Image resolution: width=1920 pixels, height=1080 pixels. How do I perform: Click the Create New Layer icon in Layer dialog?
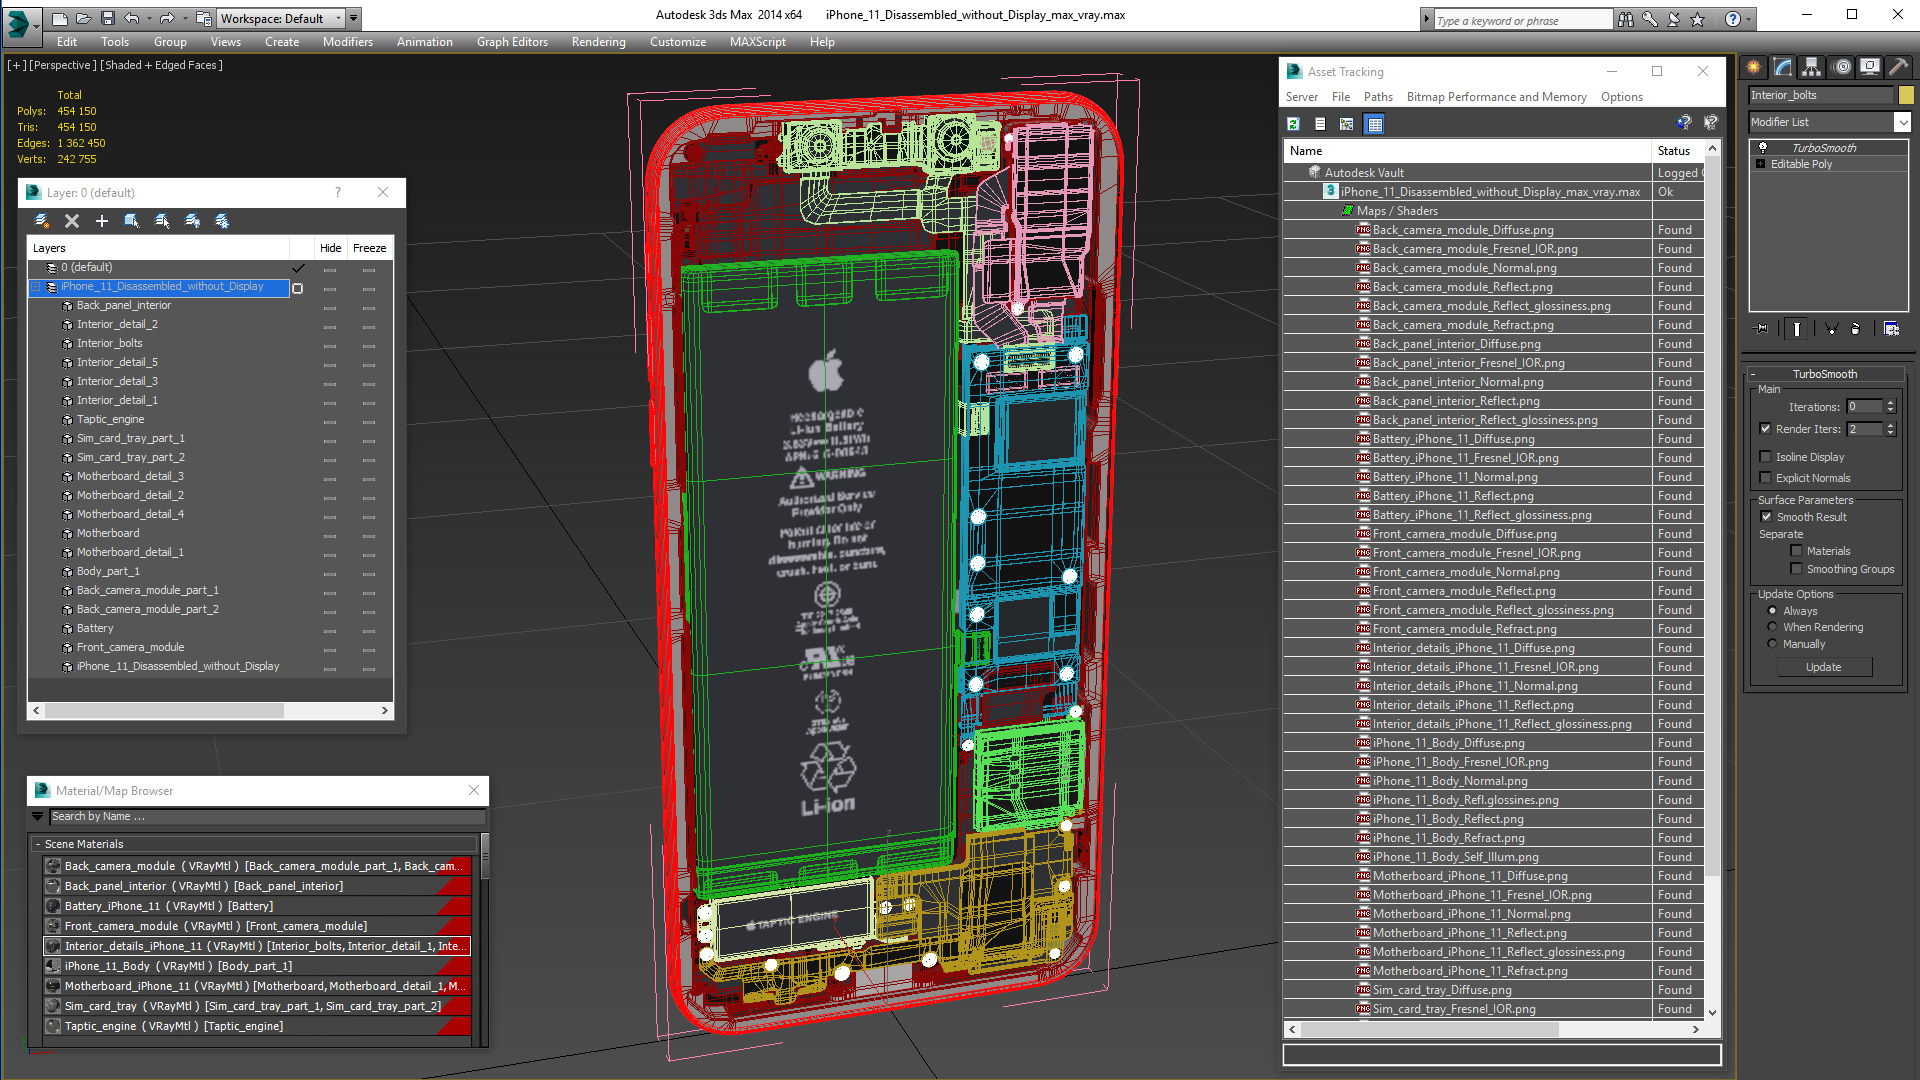(x=41, y=221)
